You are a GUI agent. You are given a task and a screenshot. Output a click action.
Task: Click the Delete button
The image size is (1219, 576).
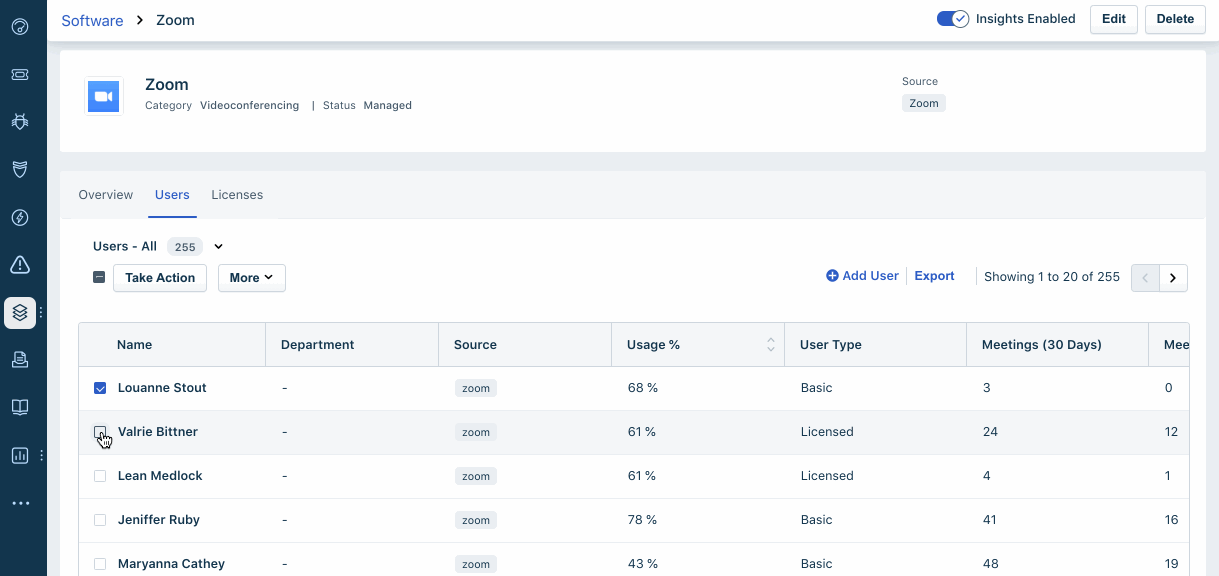[x=1176, y=19]
